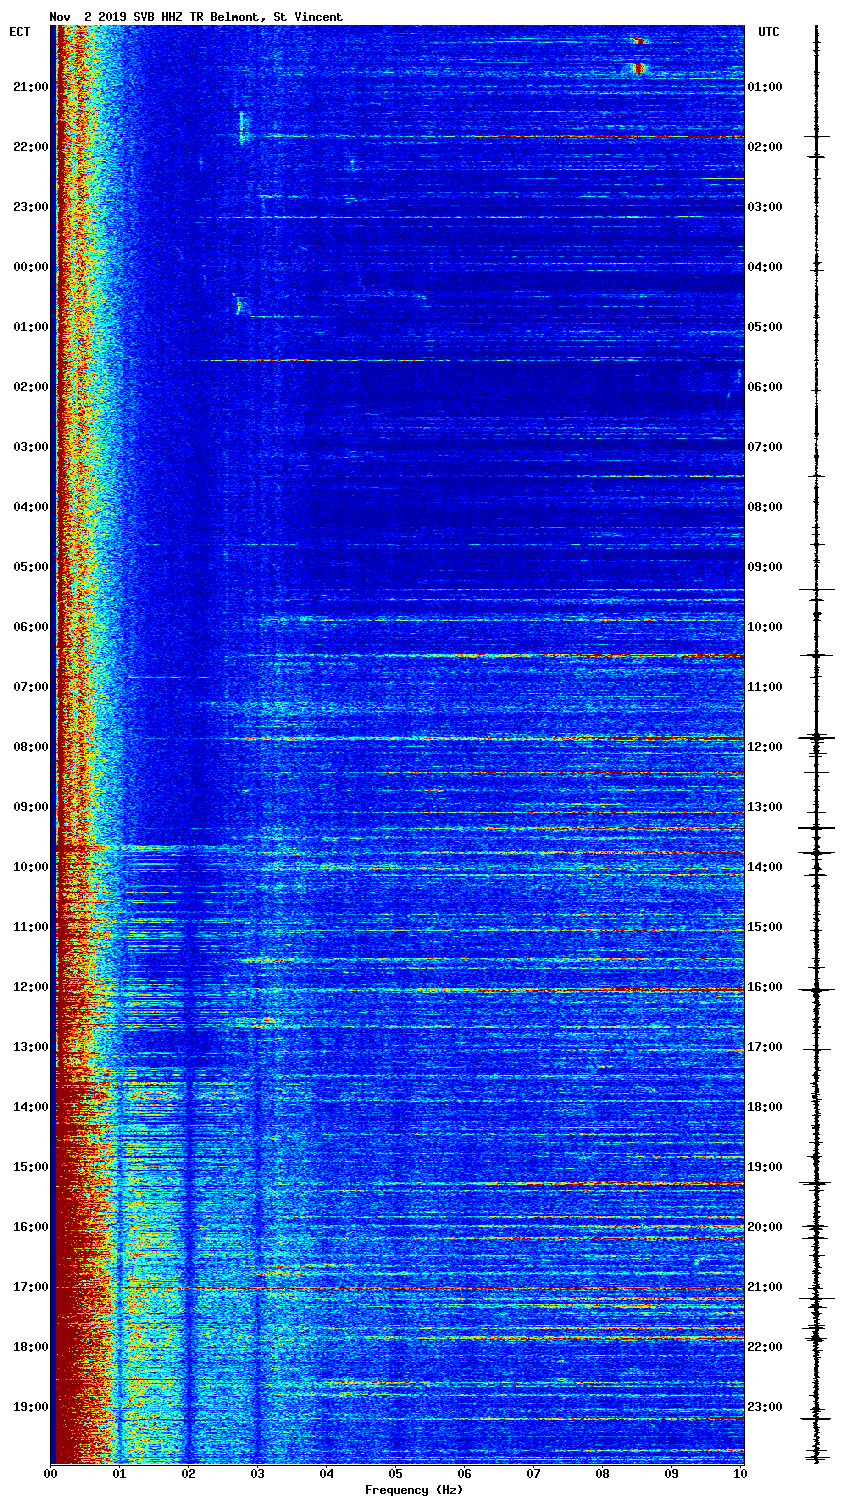This screenshot has height=1500, width=852.
Task: Select the 05:00 label on ECT axis
Action: coord(30,567)
